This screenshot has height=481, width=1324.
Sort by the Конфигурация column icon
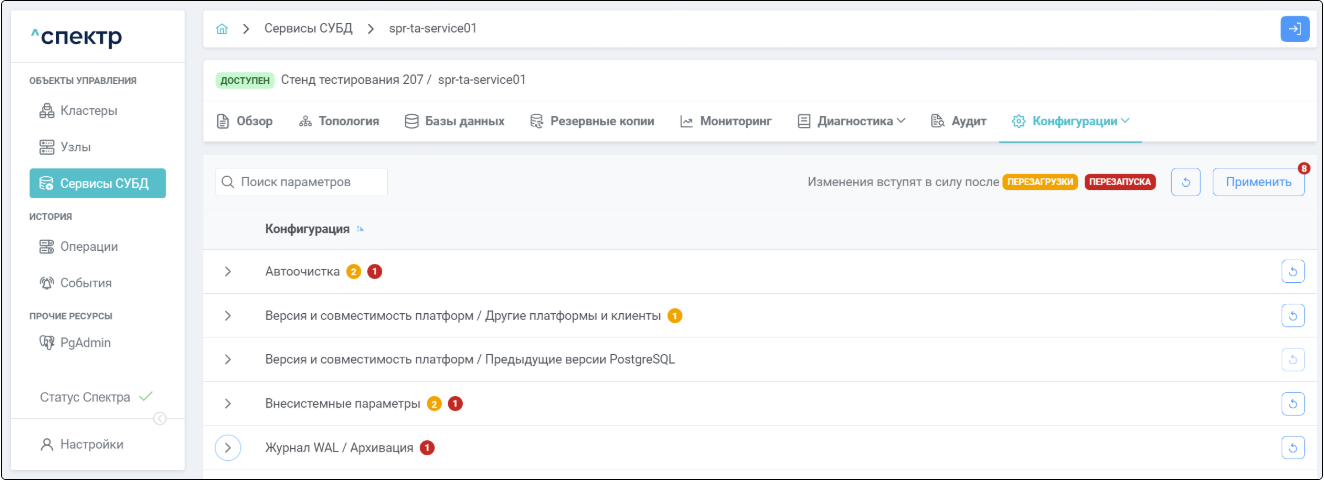pos(360,230)
